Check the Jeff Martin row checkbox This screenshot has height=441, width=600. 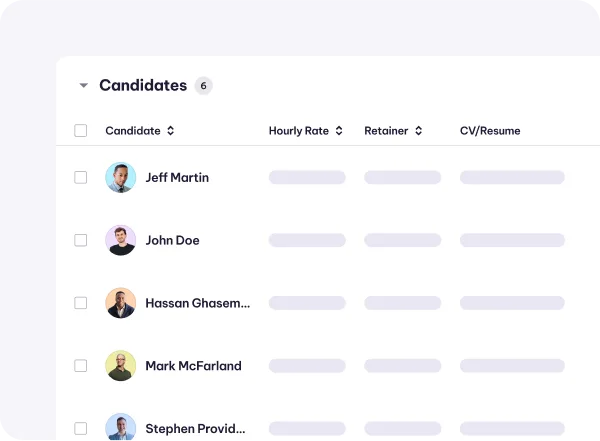coord(81,177)
